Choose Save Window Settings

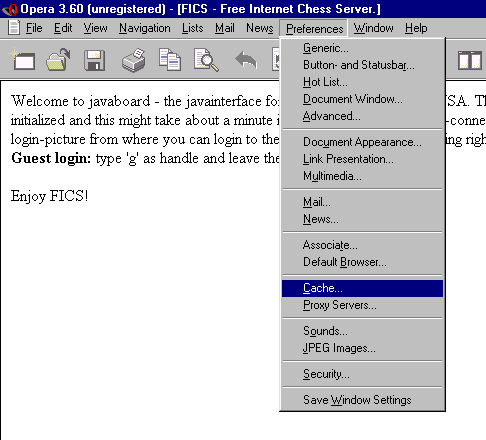pyautogui.click(x=362, y=400)
